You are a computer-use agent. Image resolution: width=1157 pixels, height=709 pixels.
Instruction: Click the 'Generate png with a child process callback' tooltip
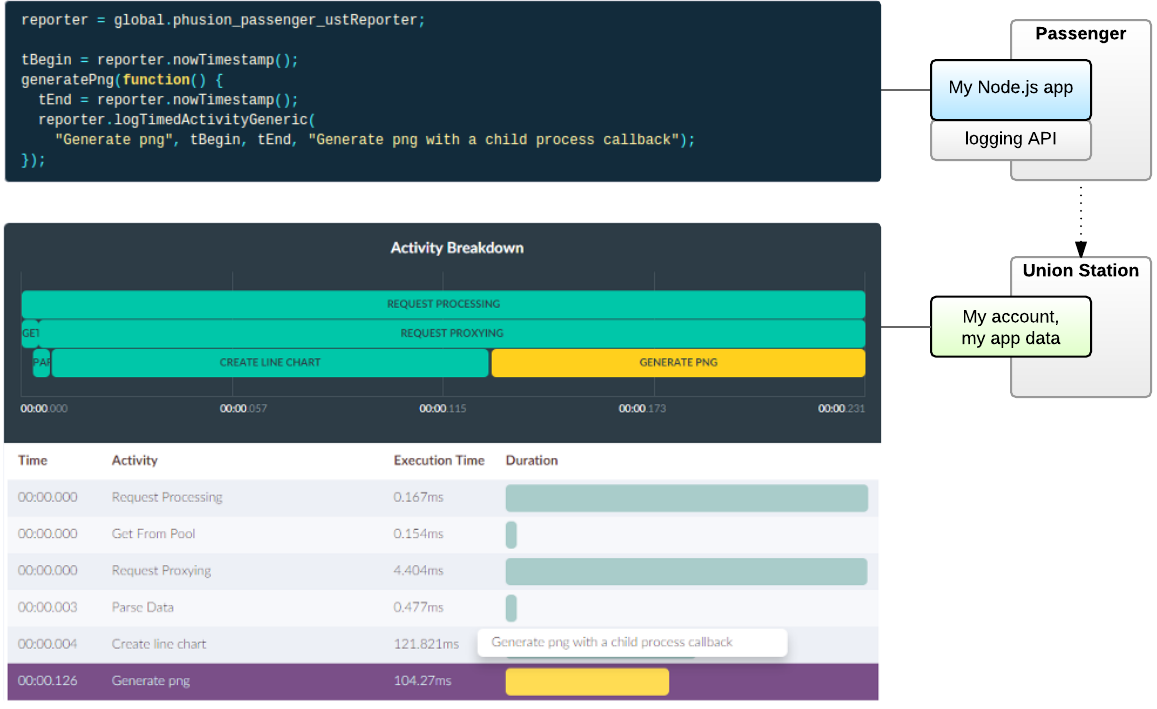[632, 643]
